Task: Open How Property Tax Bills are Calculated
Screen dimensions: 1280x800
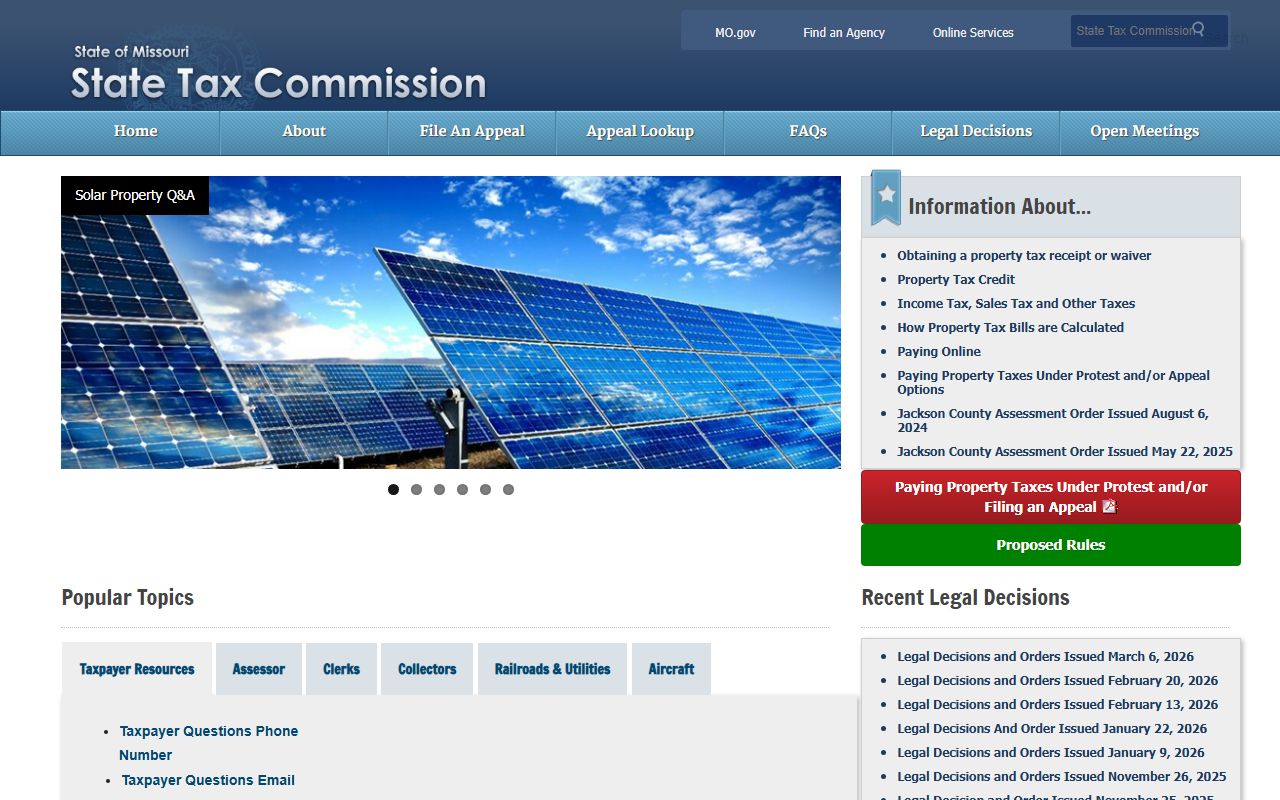Action: [x=1010, y=328]
